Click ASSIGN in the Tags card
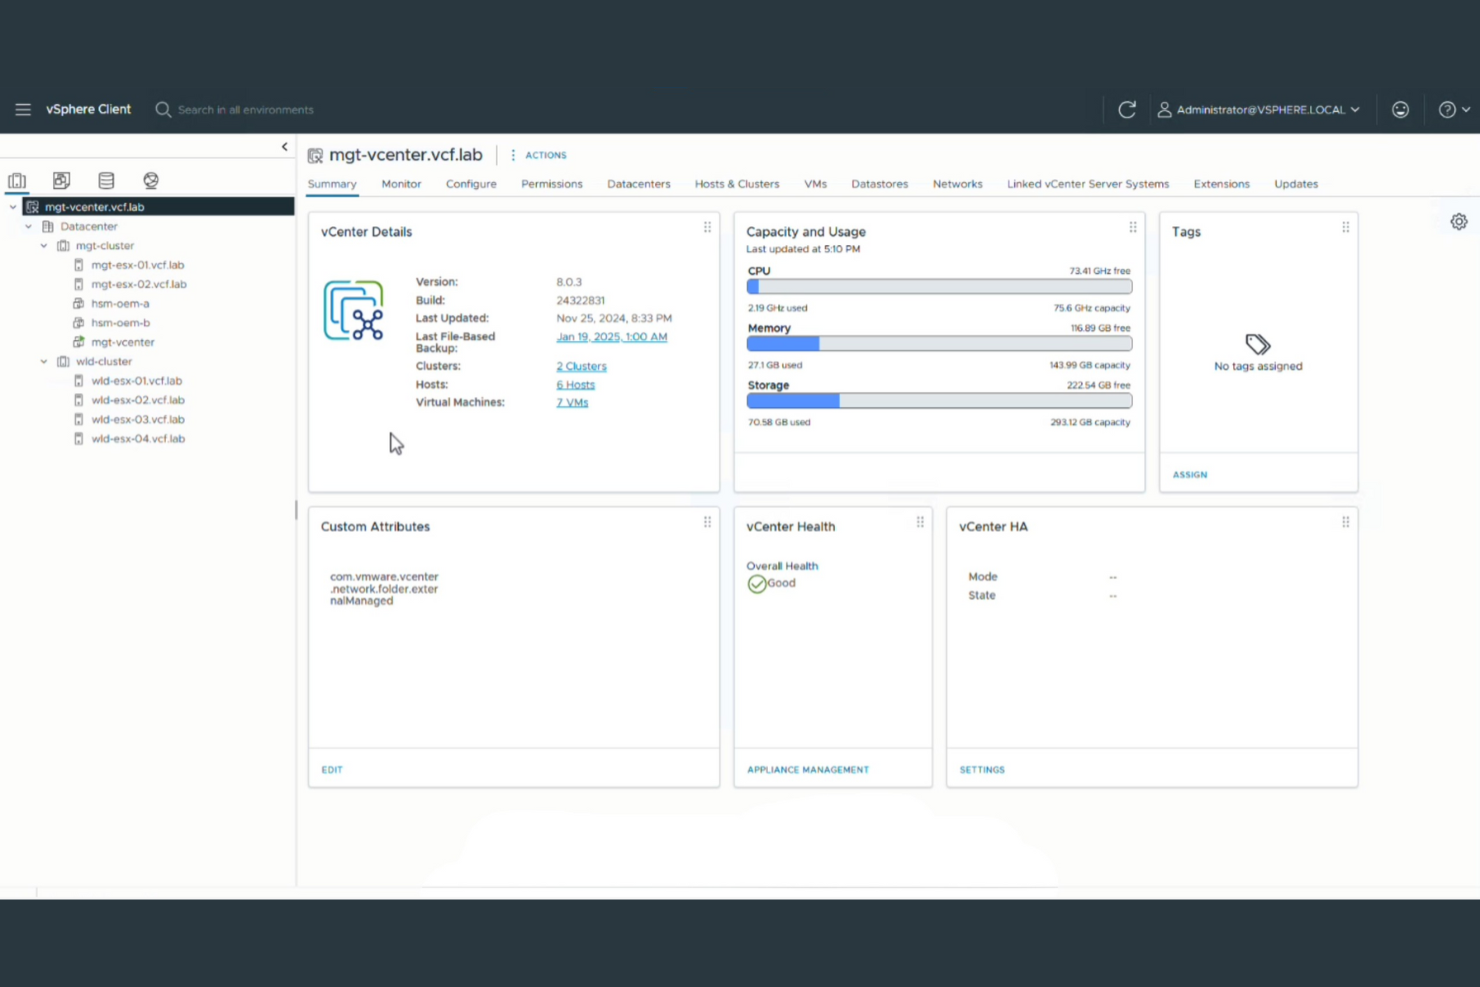The image size is (1480, 987). click(x=1190, y=475)
